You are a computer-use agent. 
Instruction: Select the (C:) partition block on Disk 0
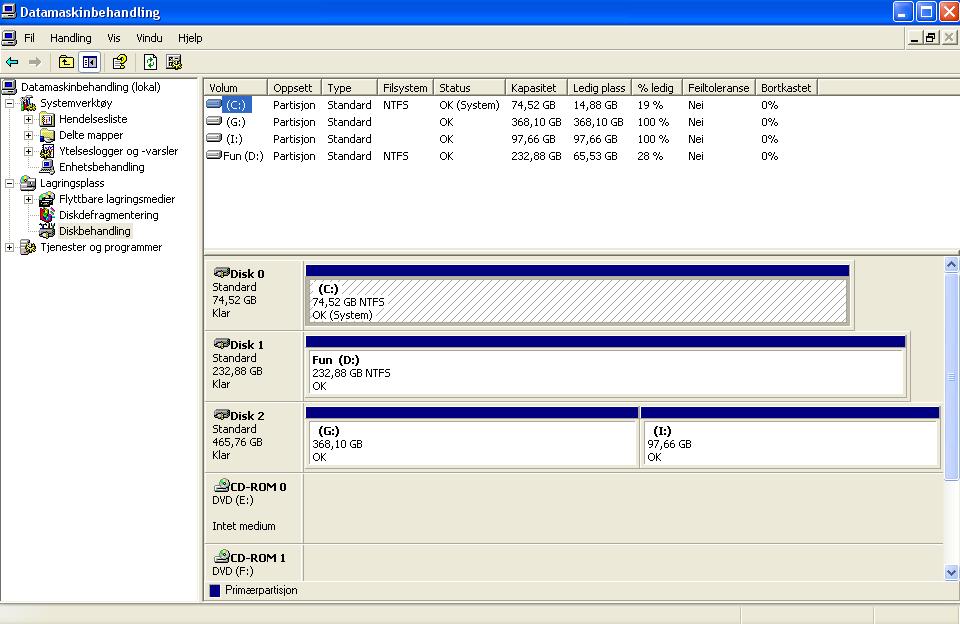click(x=577, y=301)
